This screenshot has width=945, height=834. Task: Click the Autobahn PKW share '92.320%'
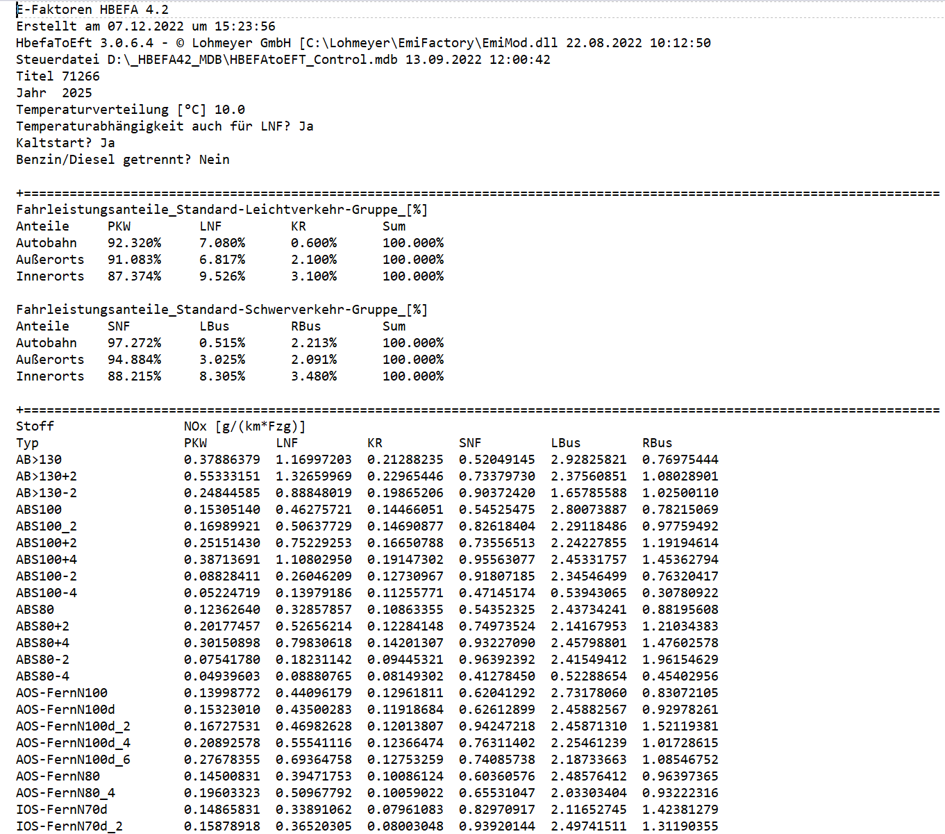134,243
